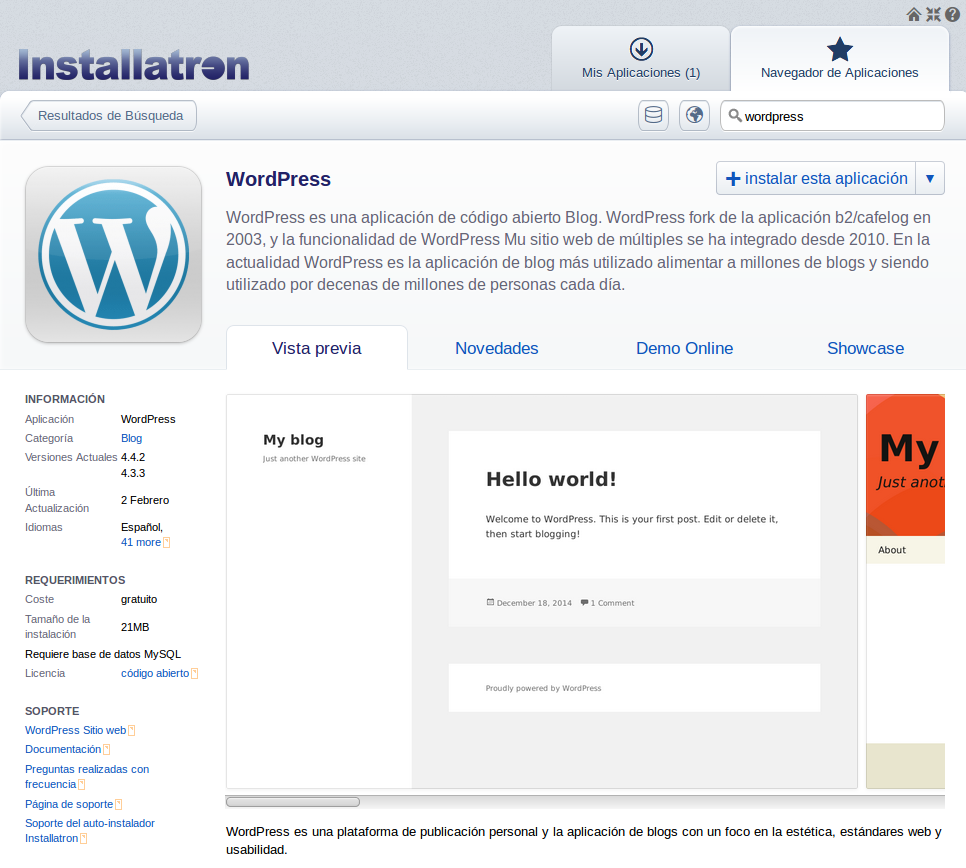This screenshot has height=868, width=966.
Task: Click external link icon after 'código abierto'
Action: click(195, 673)
